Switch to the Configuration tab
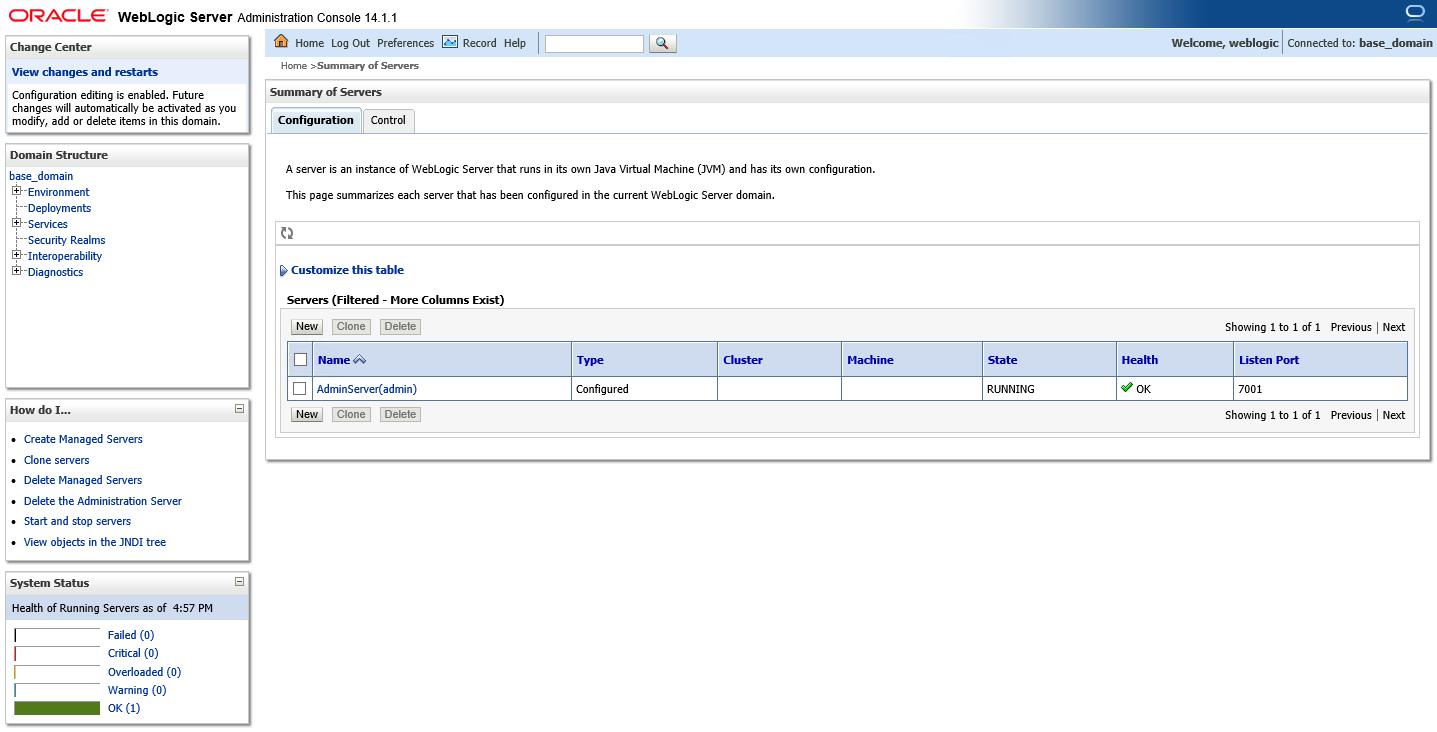 (316, 120)
